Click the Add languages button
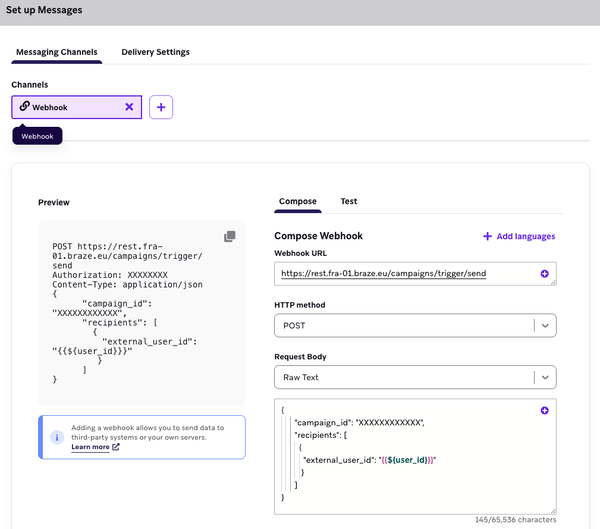The height and width of the screenshot is (529, 600). pos(519,236)
